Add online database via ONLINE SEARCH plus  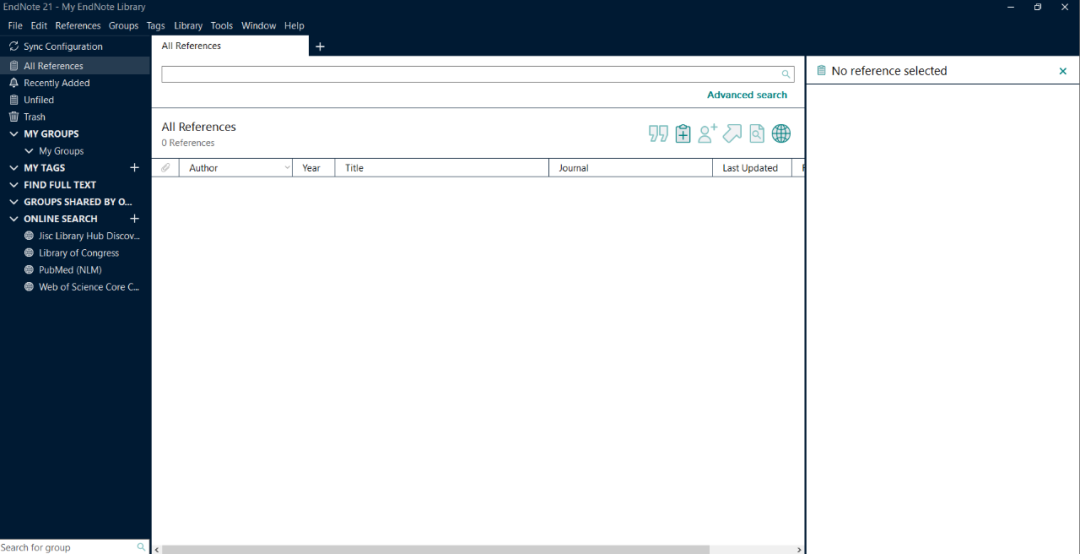pos(135,219)
